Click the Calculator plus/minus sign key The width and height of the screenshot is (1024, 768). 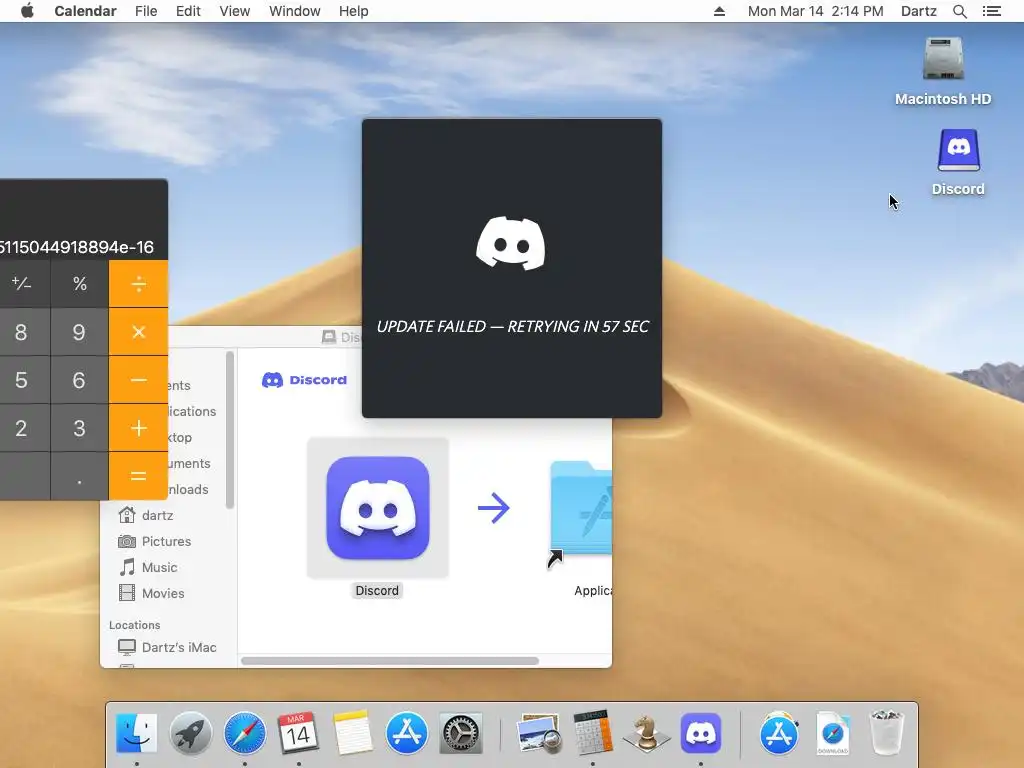pyautogui.click(x=22, y=283)
